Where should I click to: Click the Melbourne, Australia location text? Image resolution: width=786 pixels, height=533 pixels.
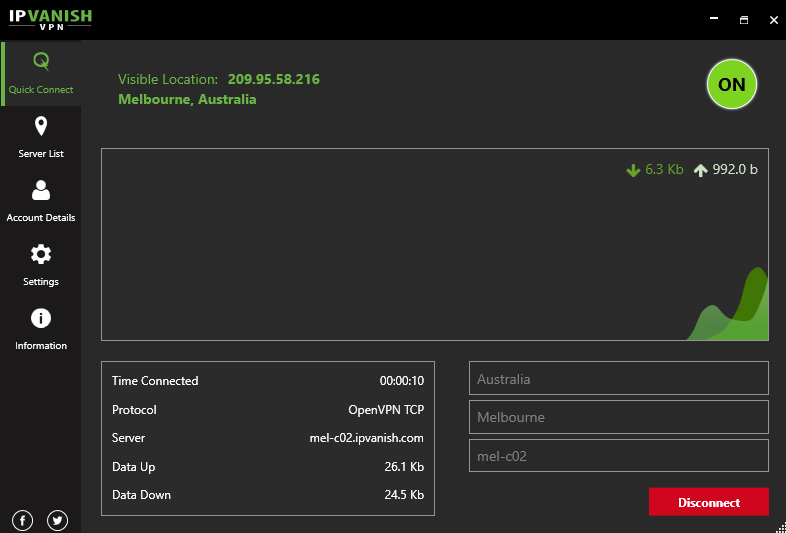pyautogui.click(x=187, y=99)
